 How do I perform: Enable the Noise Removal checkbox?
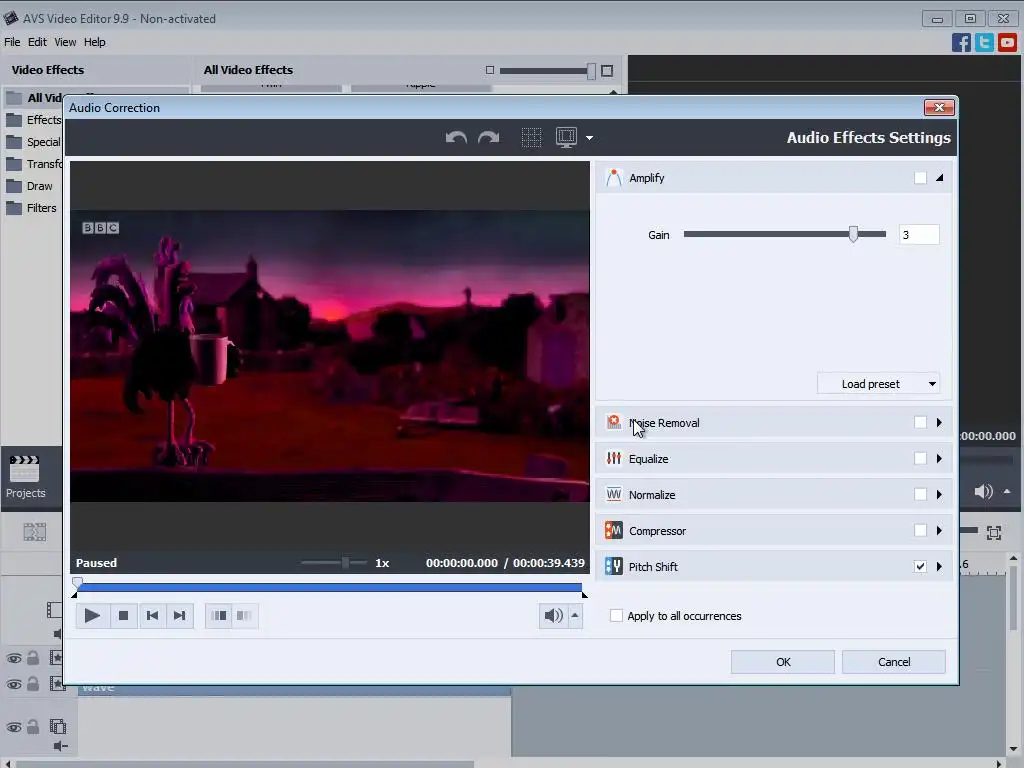coord(920,423)
